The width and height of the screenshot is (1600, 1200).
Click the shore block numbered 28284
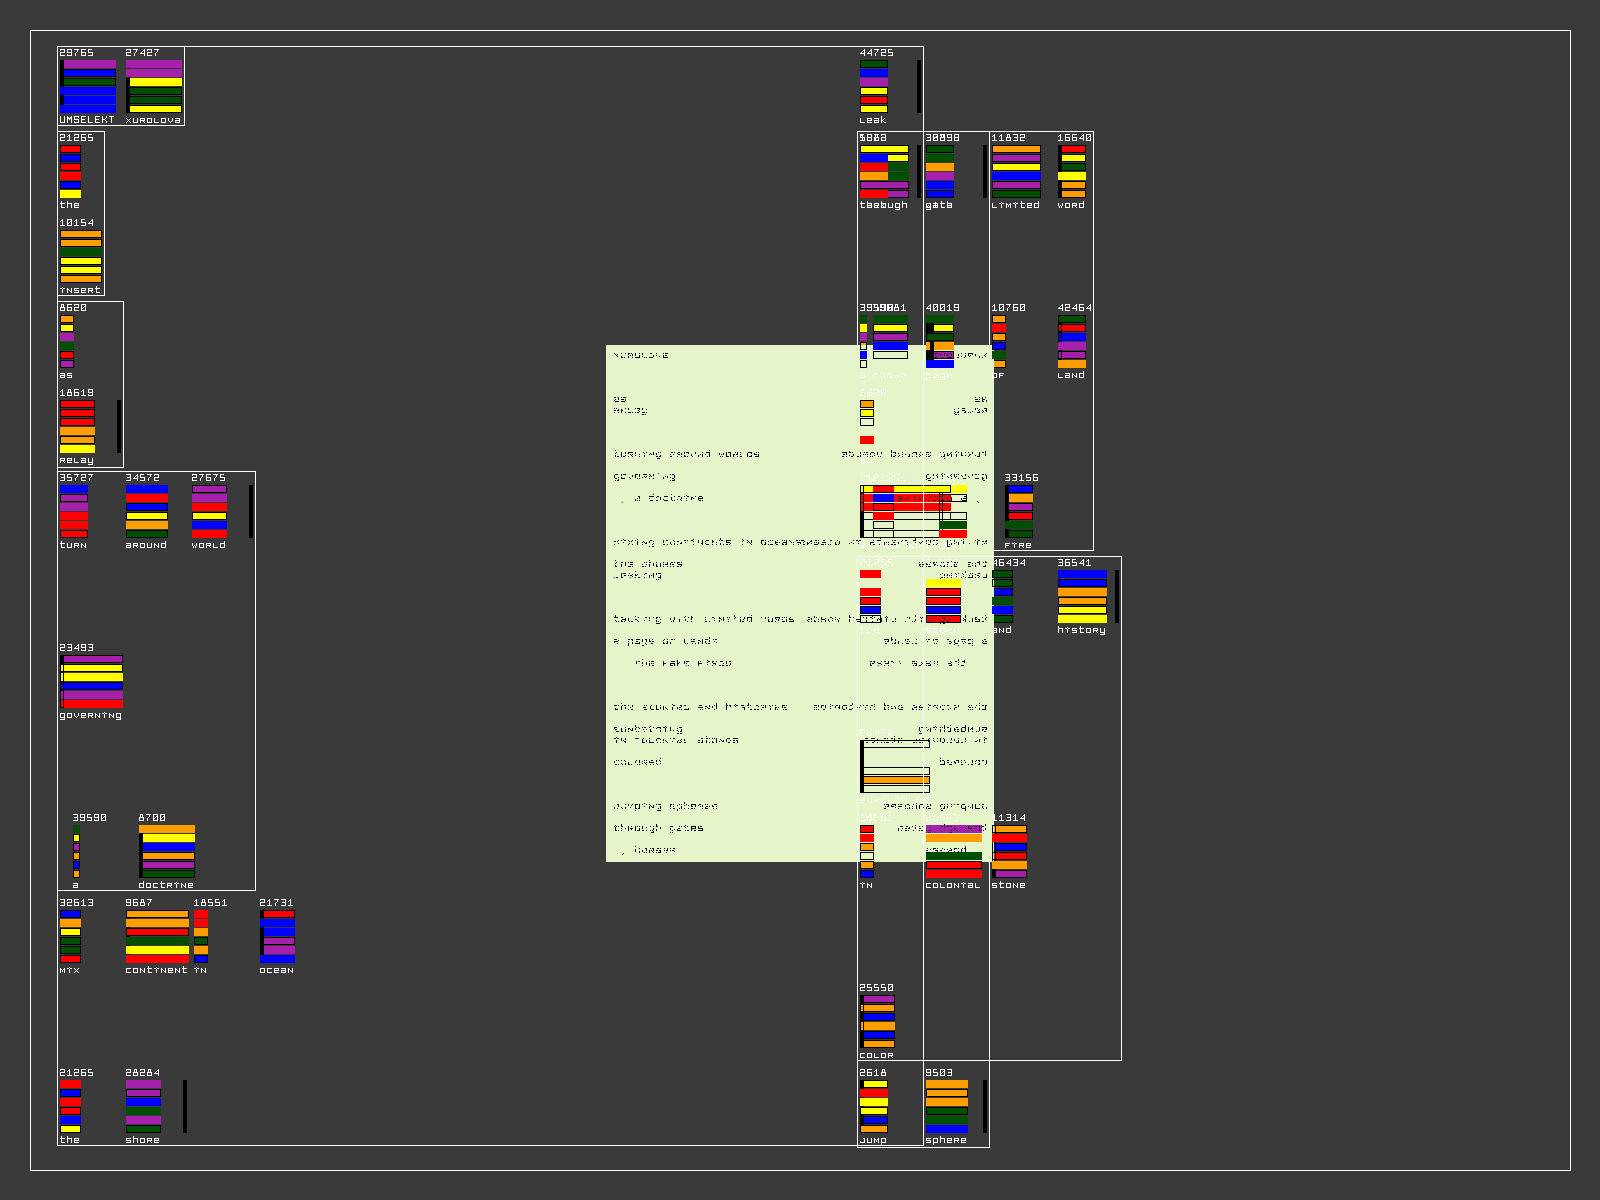tap(143, 1106)
